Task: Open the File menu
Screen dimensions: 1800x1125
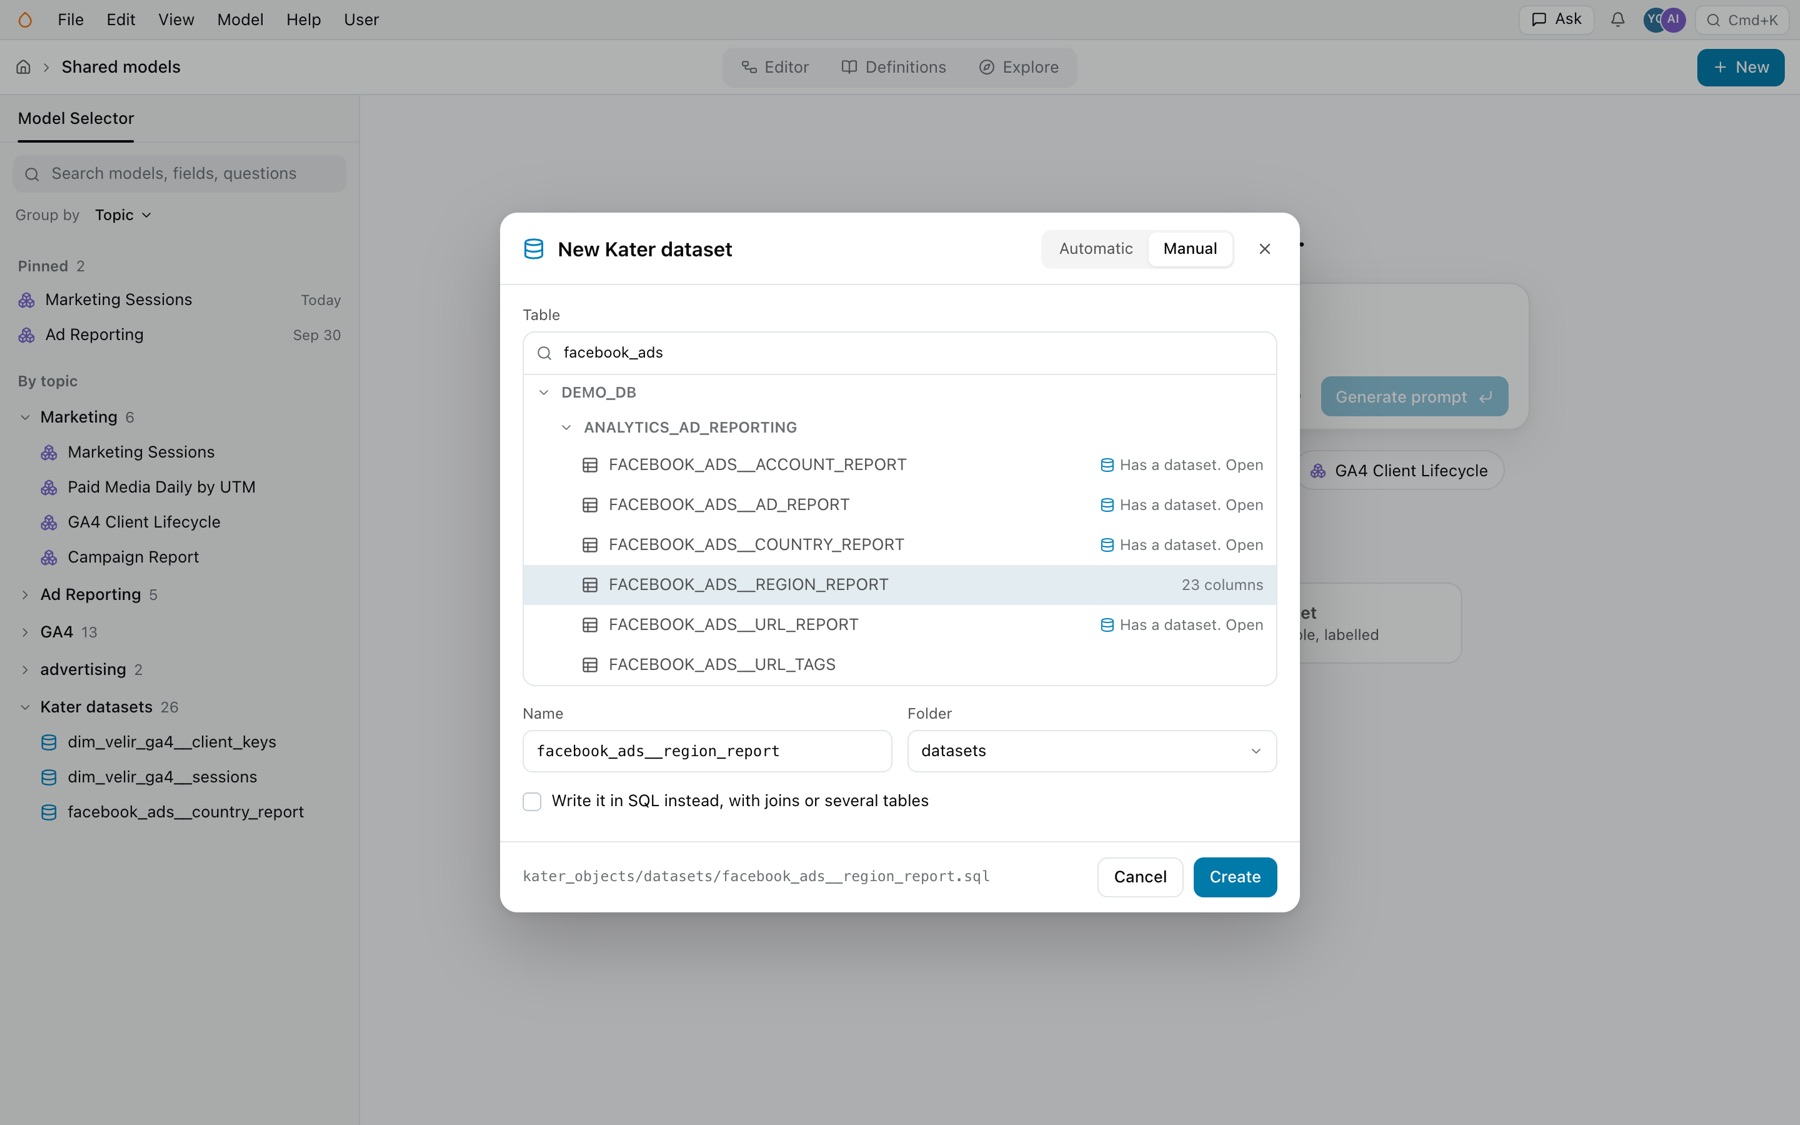Action: click(71, 19)
